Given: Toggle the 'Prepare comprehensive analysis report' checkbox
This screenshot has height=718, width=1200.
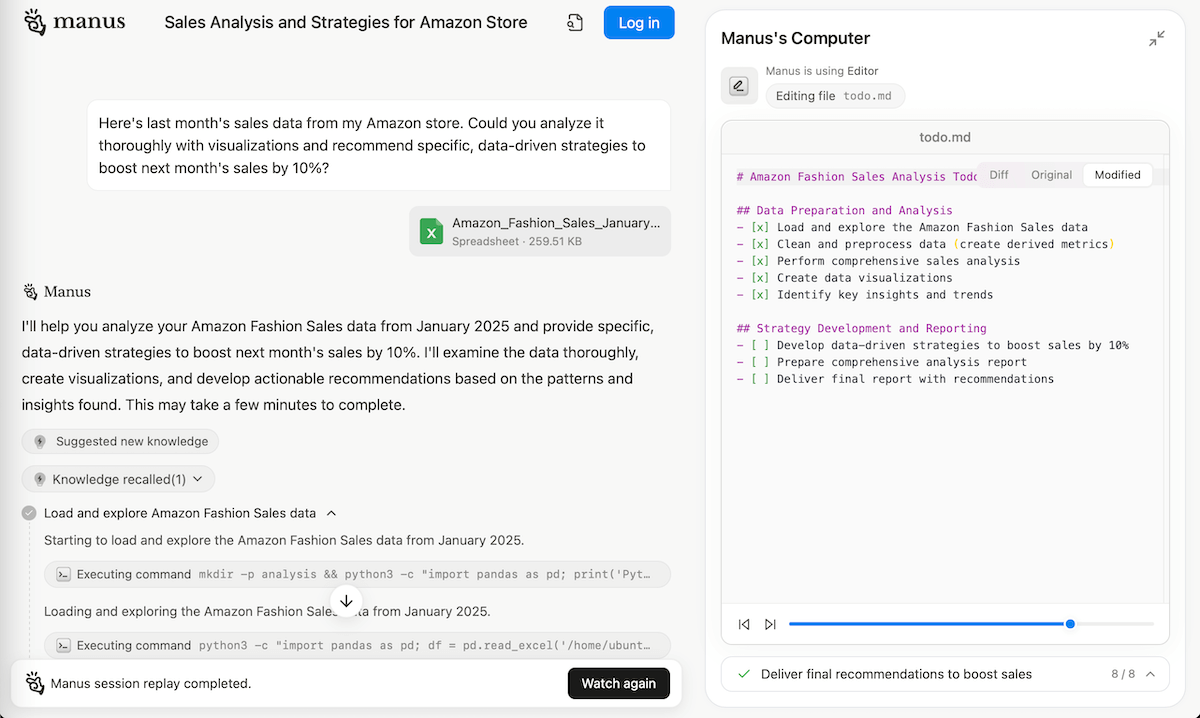Looking at the screenshot, I should (759, 362).
